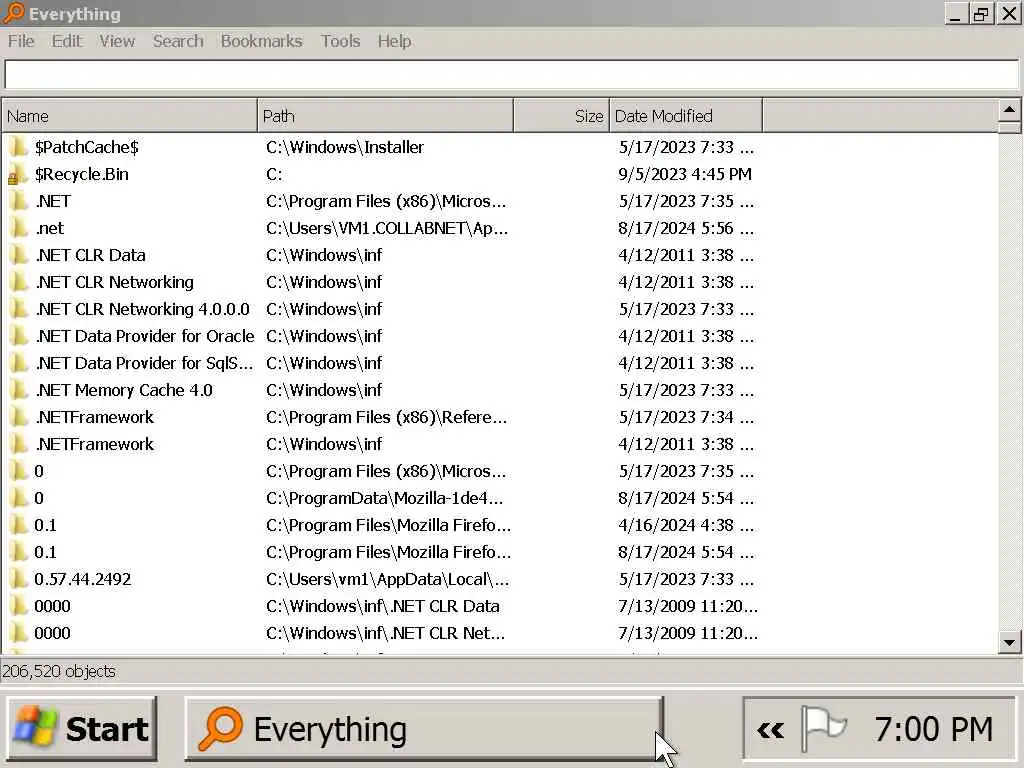
Task: Open the View menu
Action: (x=117, y=41)
